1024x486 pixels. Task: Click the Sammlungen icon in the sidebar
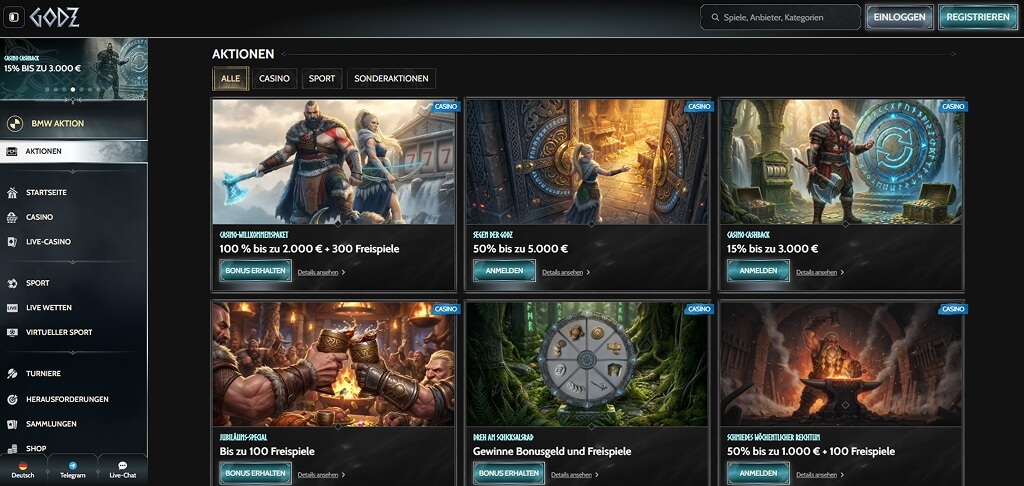12,424
